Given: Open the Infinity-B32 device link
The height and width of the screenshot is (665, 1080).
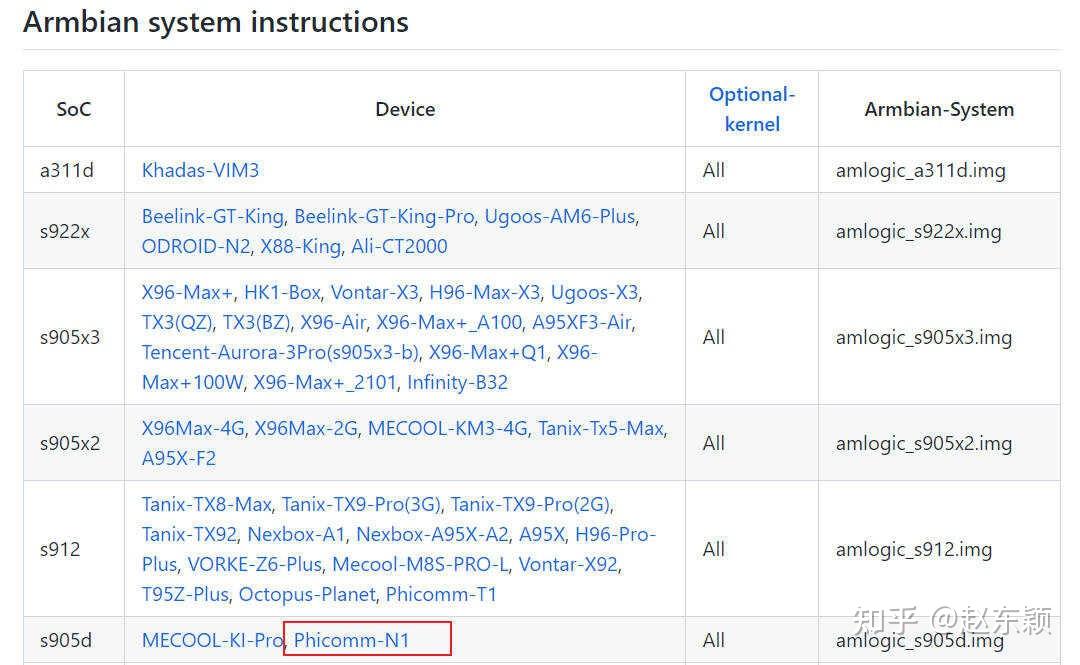Looking at the screenshot, I should (x=457, y=382).
